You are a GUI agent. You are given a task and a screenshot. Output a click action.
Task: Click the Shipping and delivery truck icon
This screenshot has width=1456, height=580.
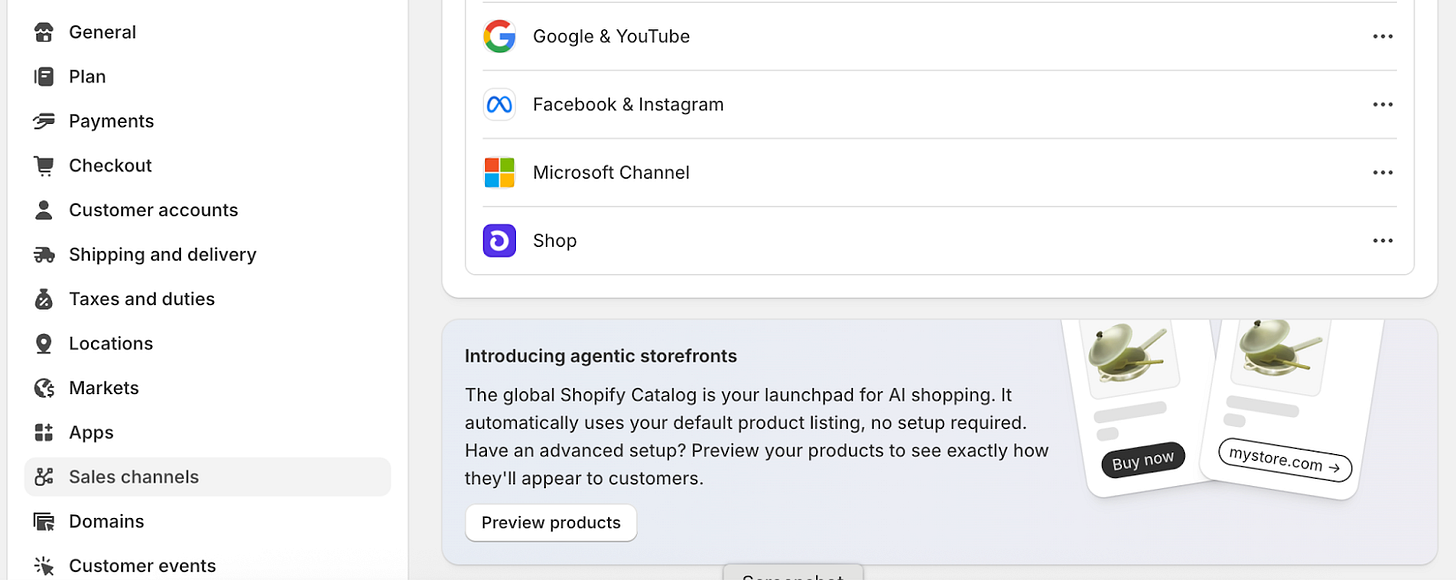point(43,255)
